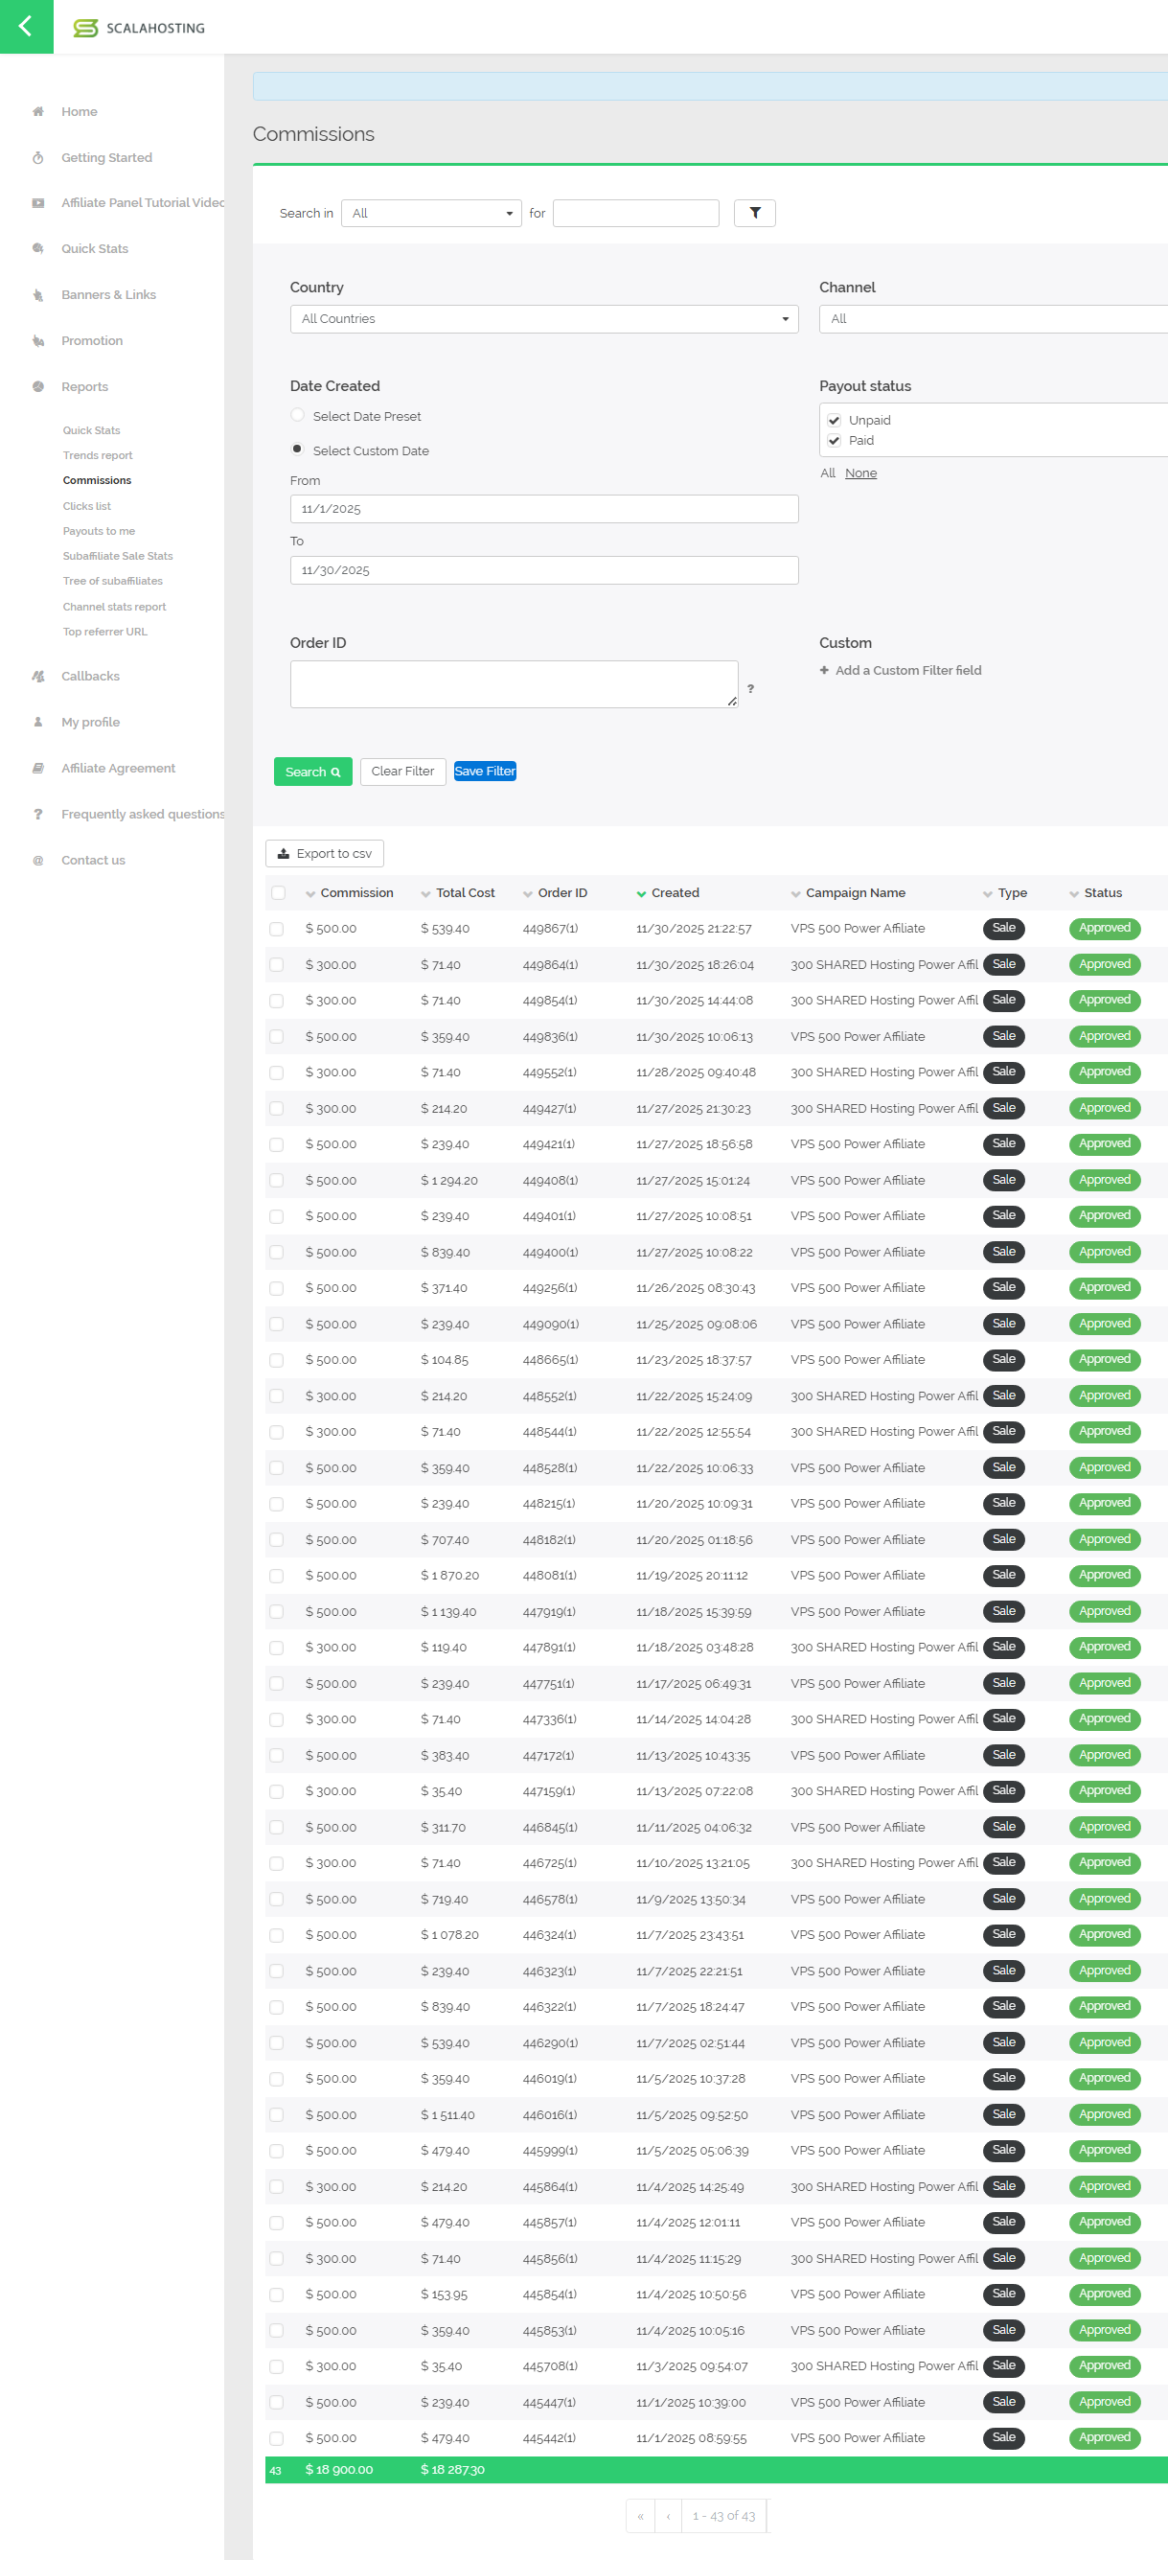Check the row for order 449408(1)
The image size is (1168, 2560).
276,1182
